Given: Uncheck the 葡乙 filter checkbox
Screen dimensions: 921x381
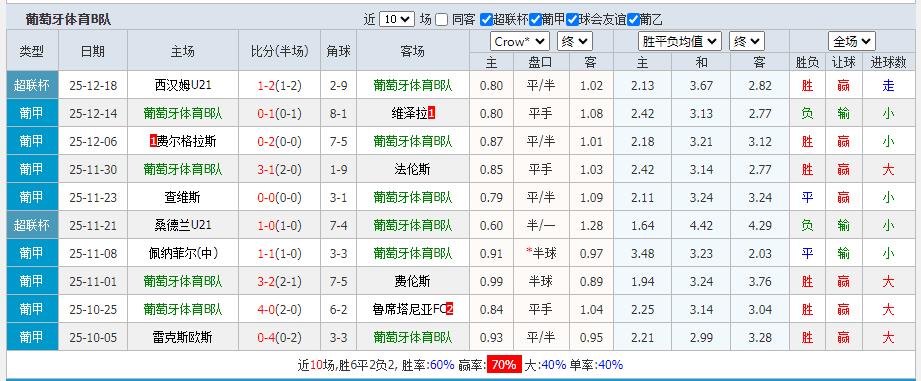Looking at the screenshot, I should click(633, 19).
